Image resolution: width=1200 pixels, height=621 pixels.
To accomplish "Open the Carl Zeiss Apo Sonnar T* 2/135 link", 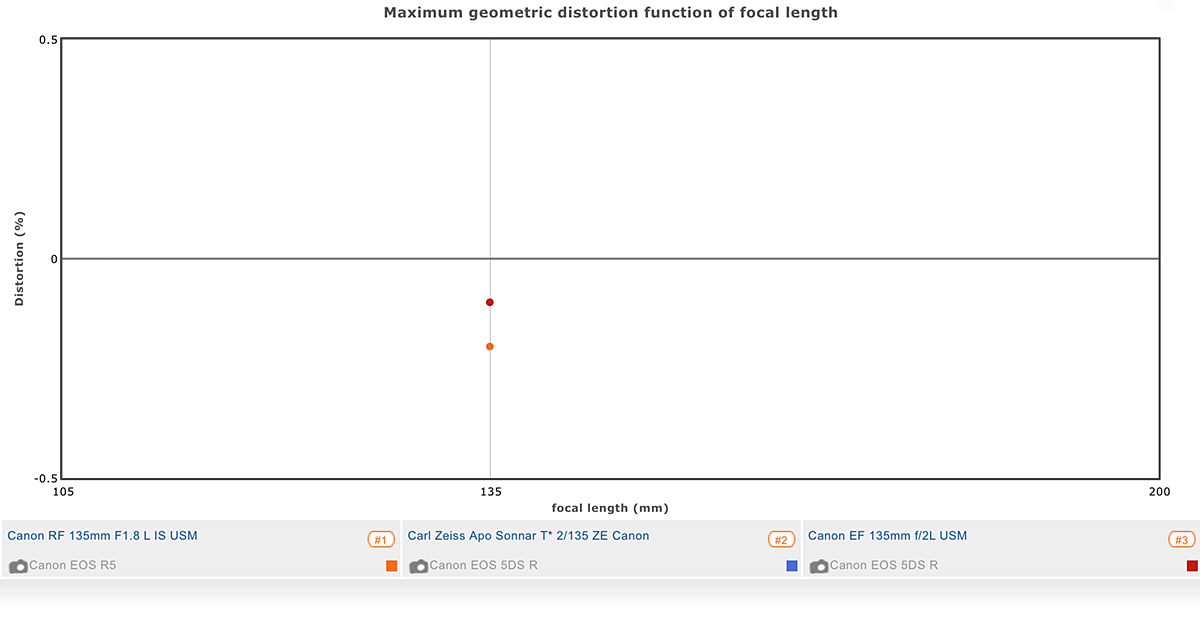I will click(528, 536).
